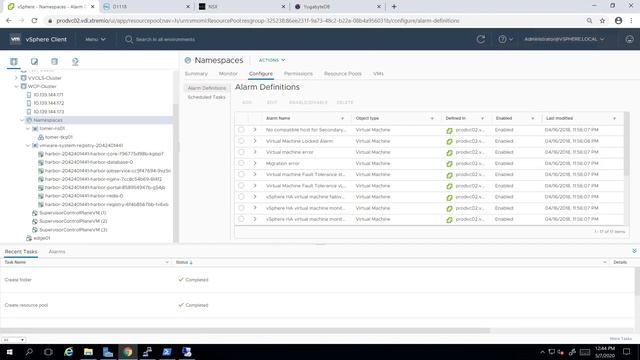
Task: Open Internet Explorer from the taskbar
Action: click(x=69, y=352)
